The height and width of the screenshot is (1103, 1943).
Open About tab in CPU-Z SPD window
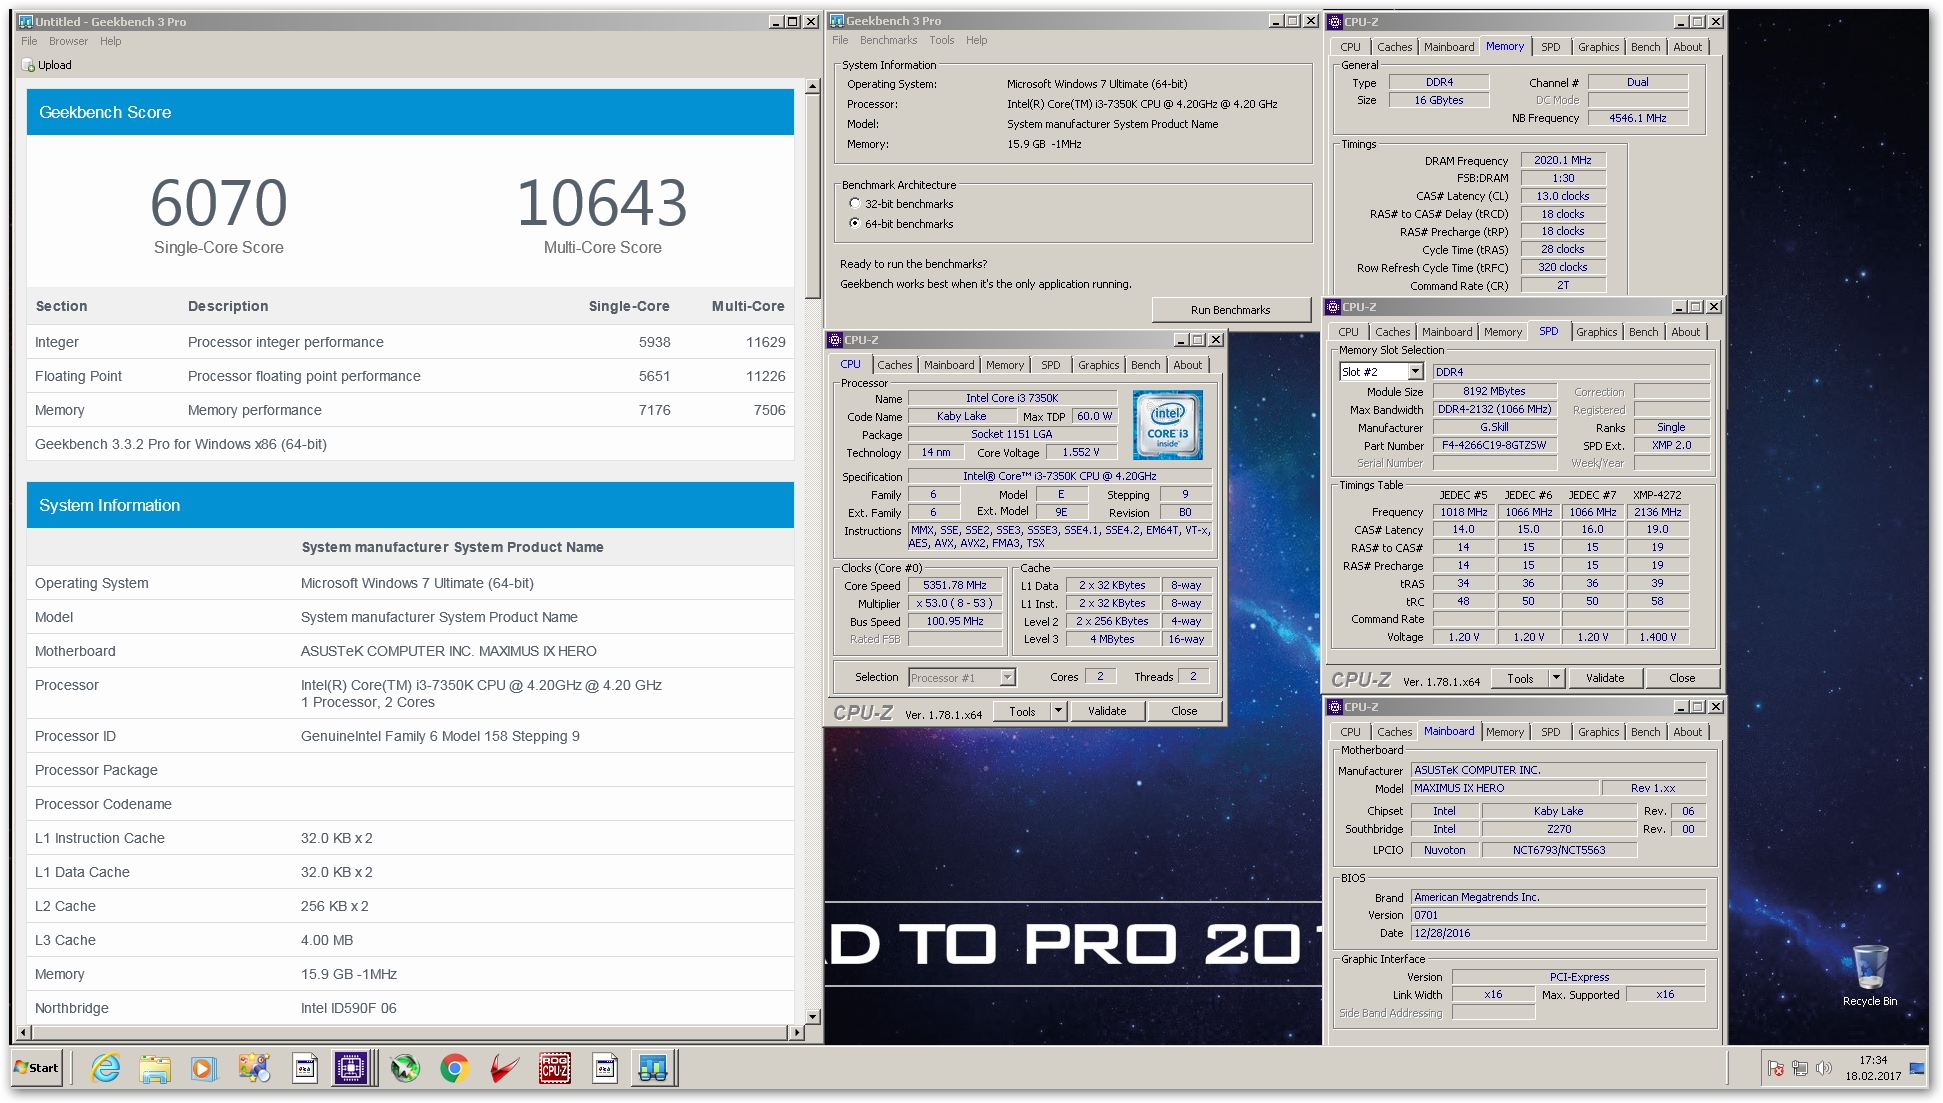pyautogui.click(x=1685, y=332)
